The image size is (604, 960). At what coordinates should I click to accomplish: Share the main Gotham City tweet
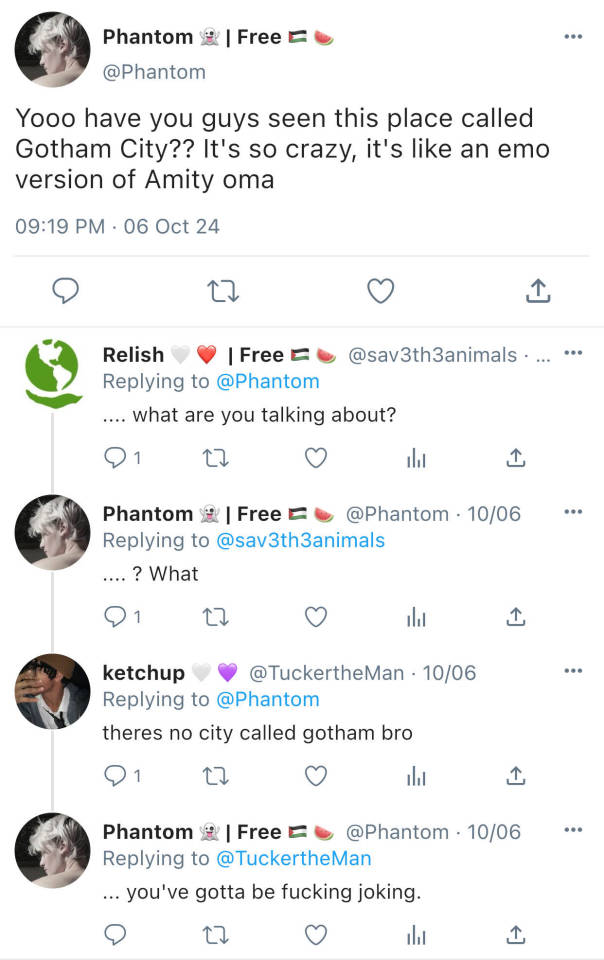pos(537,291)
